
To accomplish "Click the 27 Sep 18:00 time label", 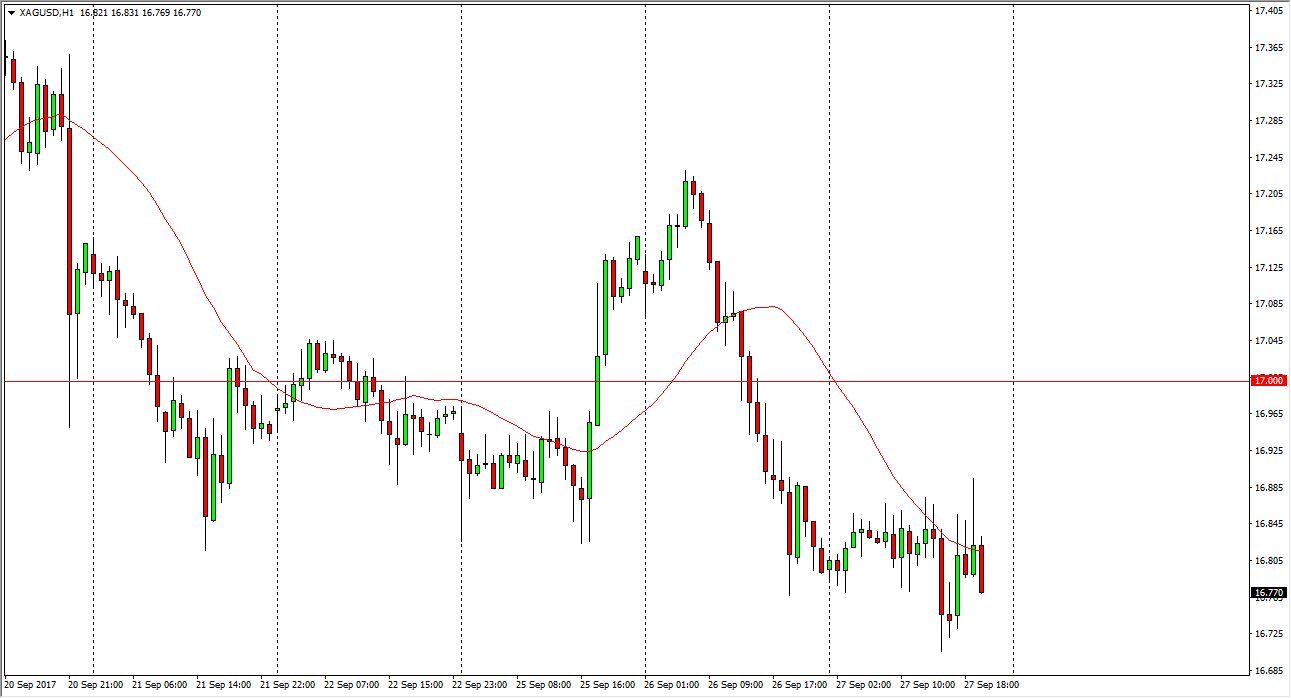I will tap(993, 686).
